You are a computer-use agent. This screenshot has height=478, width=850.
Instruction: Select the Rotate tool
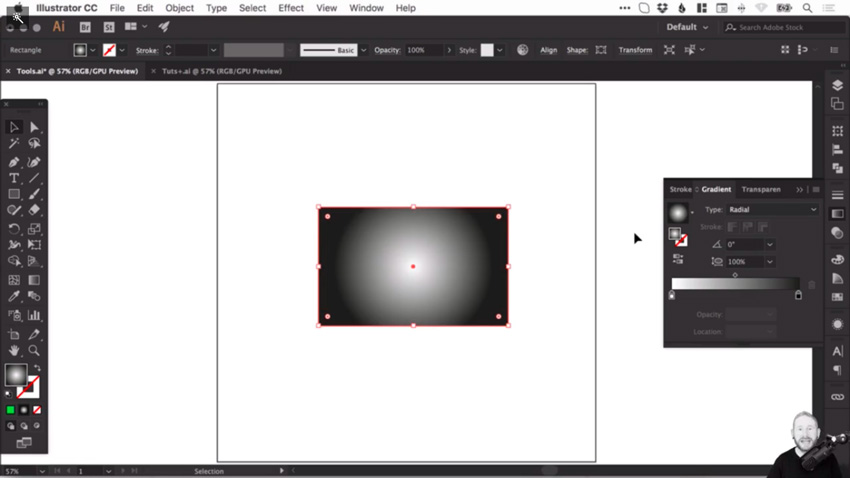[x=14, y=229]
